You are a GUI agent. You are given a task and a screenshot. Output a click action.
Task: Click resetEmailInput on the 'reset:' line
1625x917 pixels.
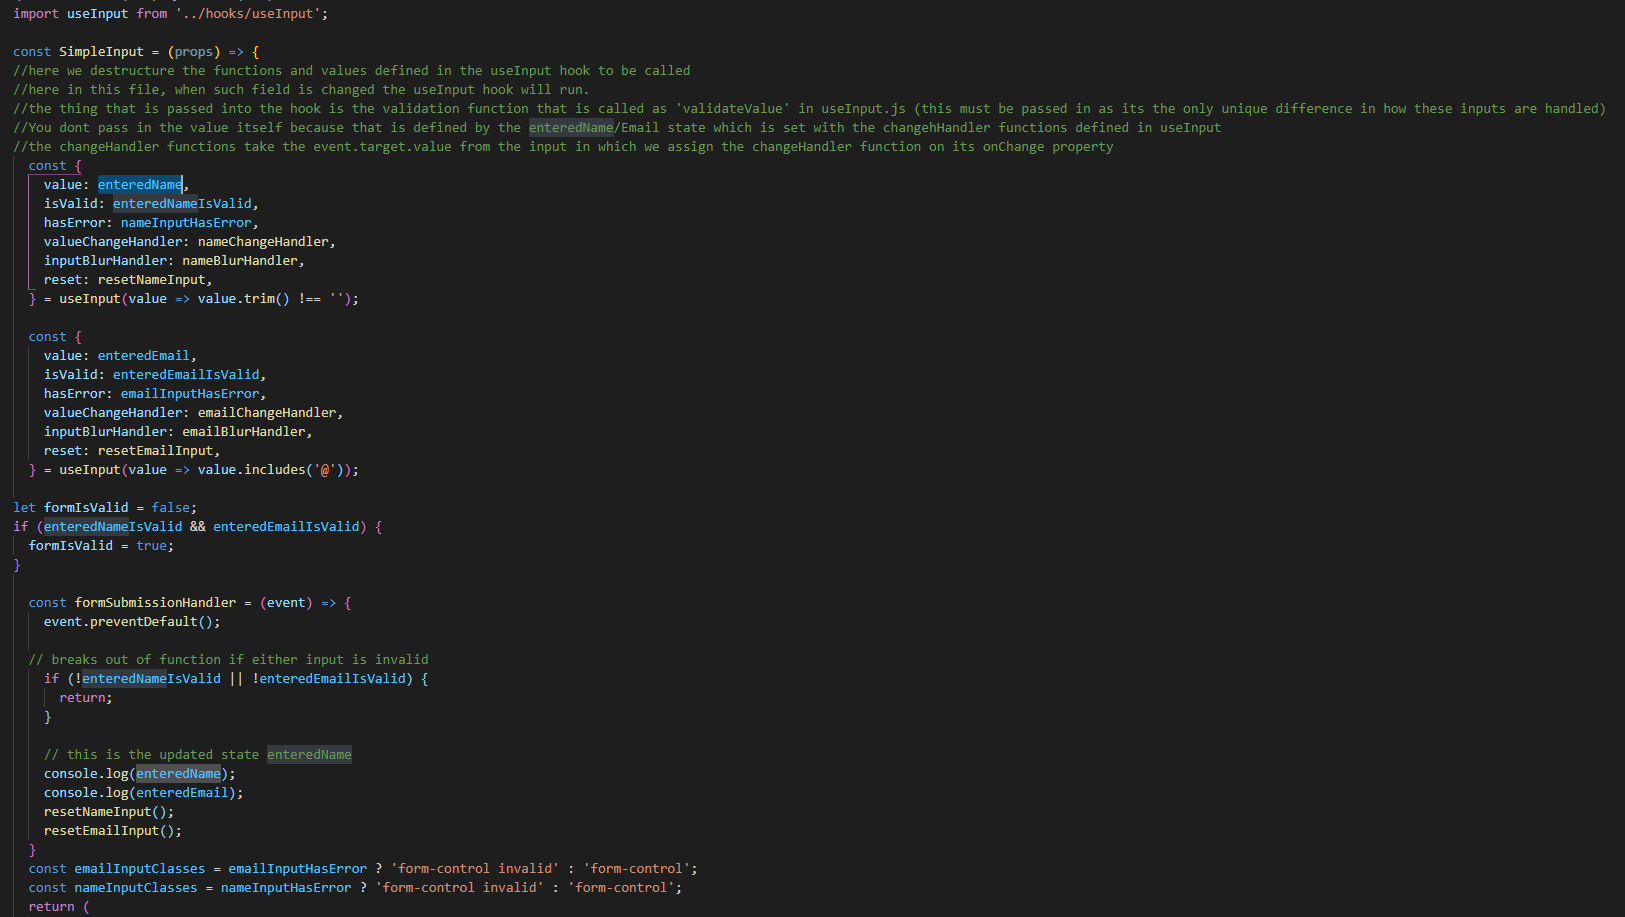[x=155, y=451]
